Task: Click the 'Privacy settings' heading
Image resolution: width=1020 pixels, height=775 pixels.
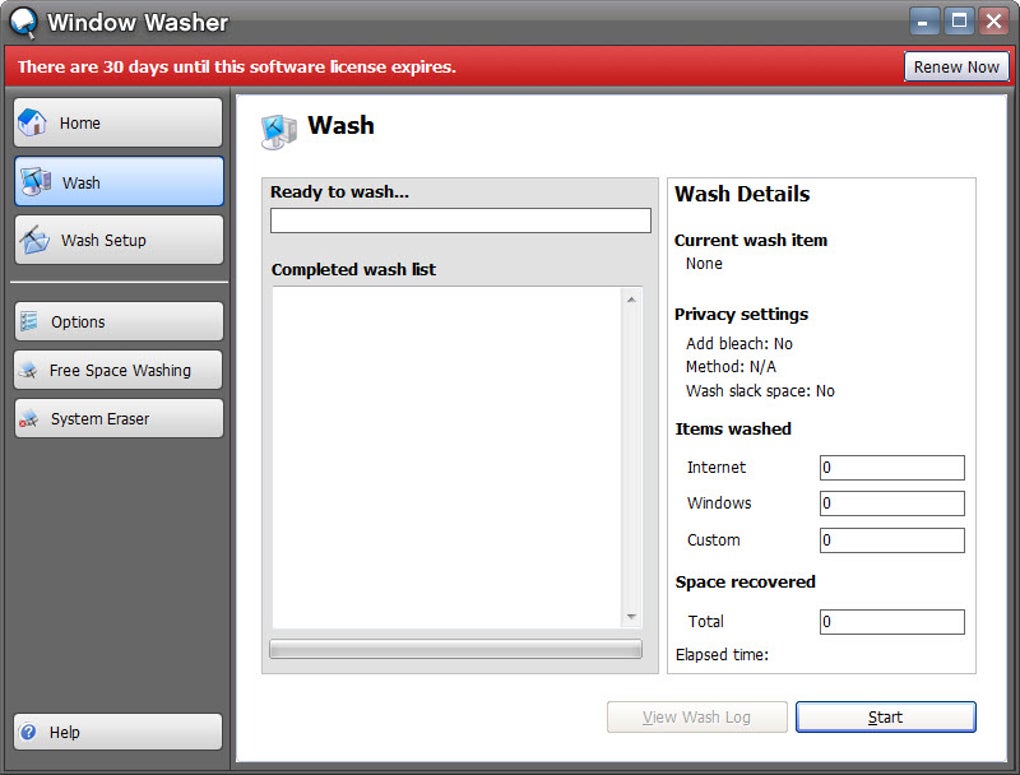Action: [742, 314]
